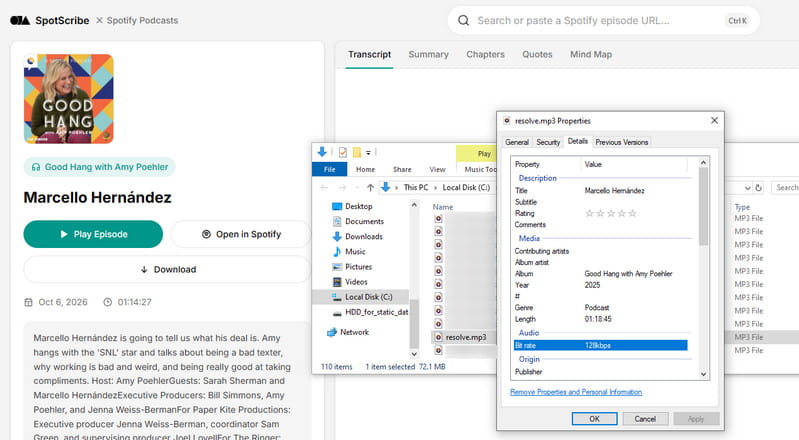Expand the quick access toolbar customize arrow
Screen dimensions: 799x440
click(368, 152)
